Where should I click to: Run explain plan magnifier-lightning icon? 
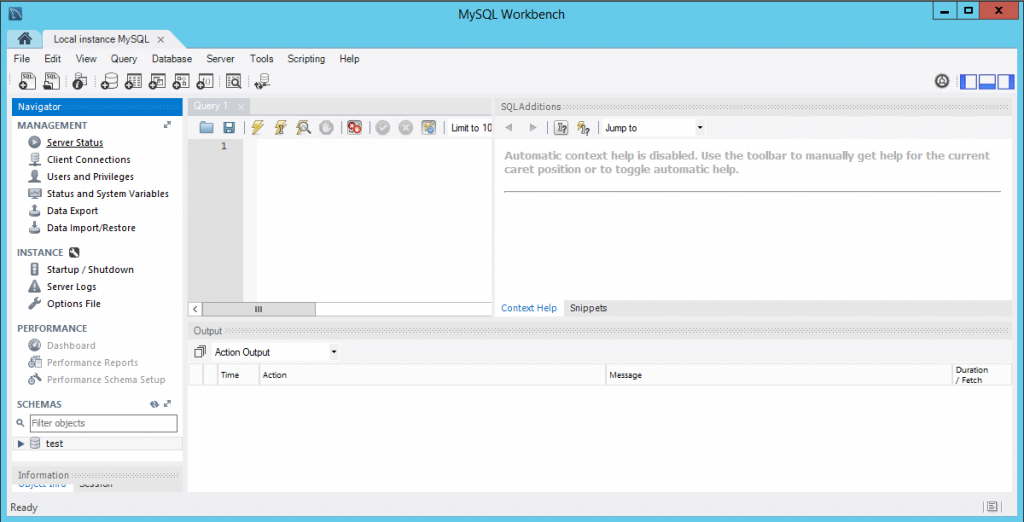tap(303, 128)
